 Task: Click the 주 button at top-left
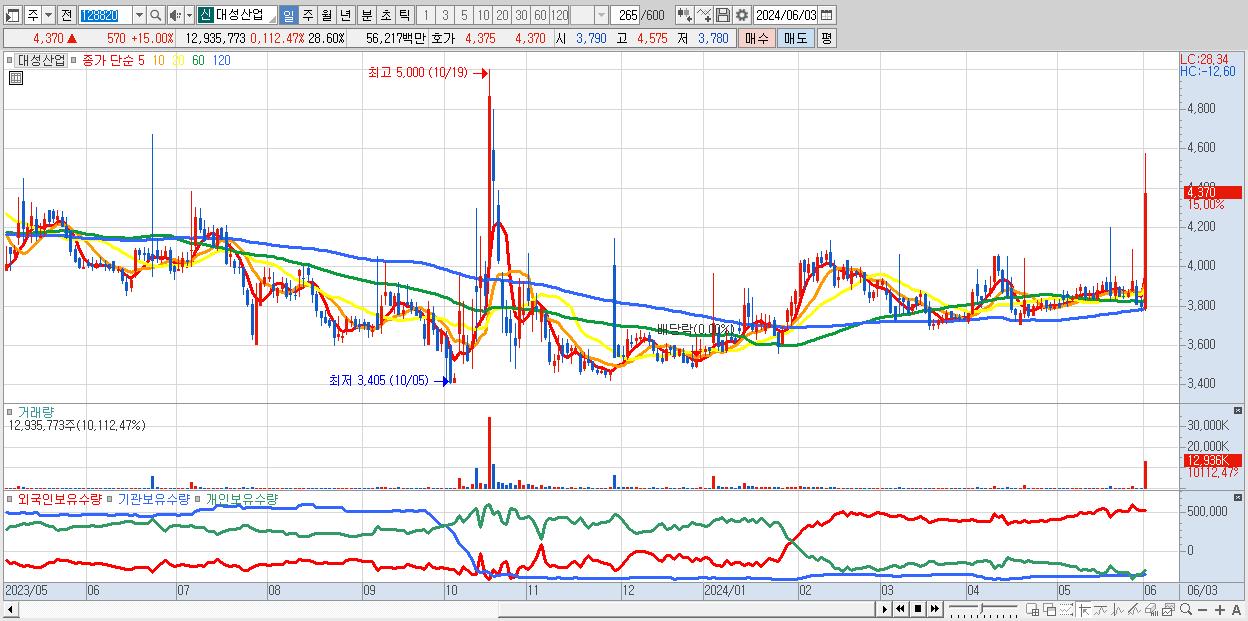coord(32,15)
